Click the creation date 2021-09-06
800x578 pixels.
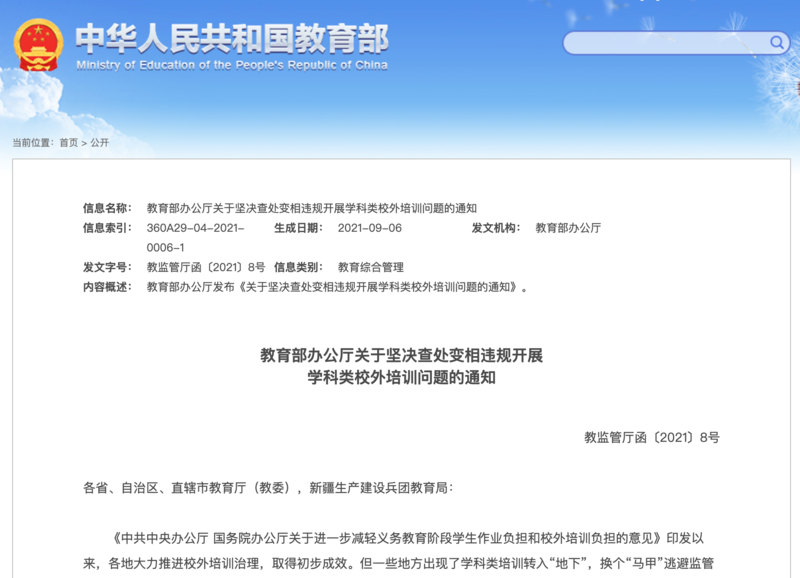369,228
